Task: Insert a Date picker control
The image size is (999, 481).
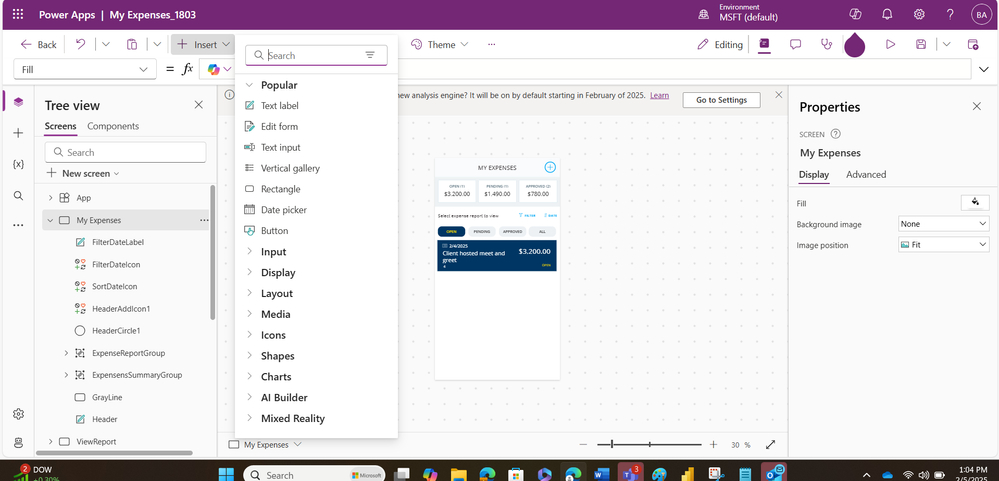Action: click(284, 210)
